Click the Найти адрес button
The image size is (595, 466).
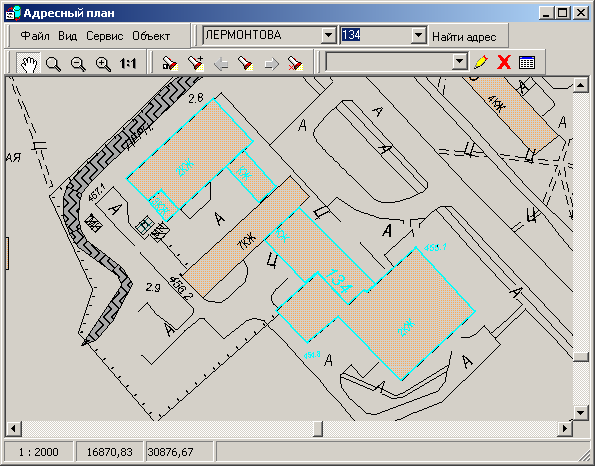464,37
